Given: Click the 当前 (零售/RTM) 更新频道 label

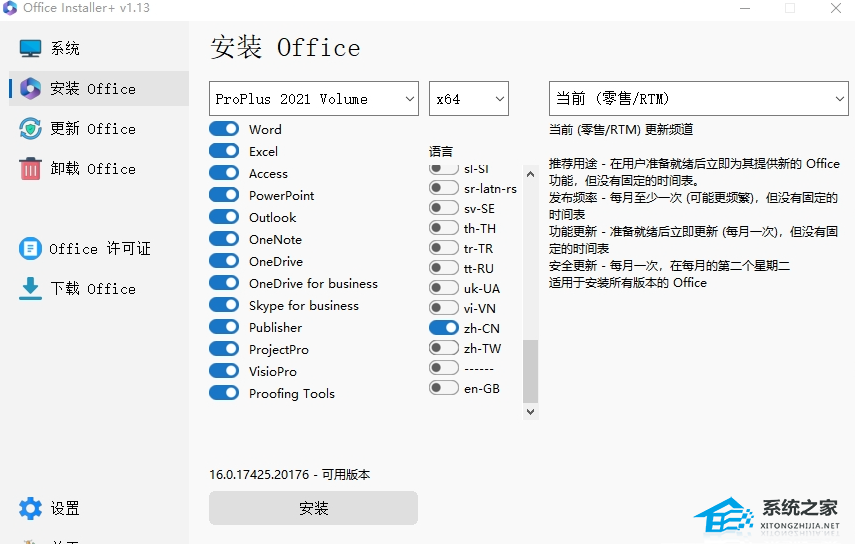Looking at the screenshot, I should point(621,129).
